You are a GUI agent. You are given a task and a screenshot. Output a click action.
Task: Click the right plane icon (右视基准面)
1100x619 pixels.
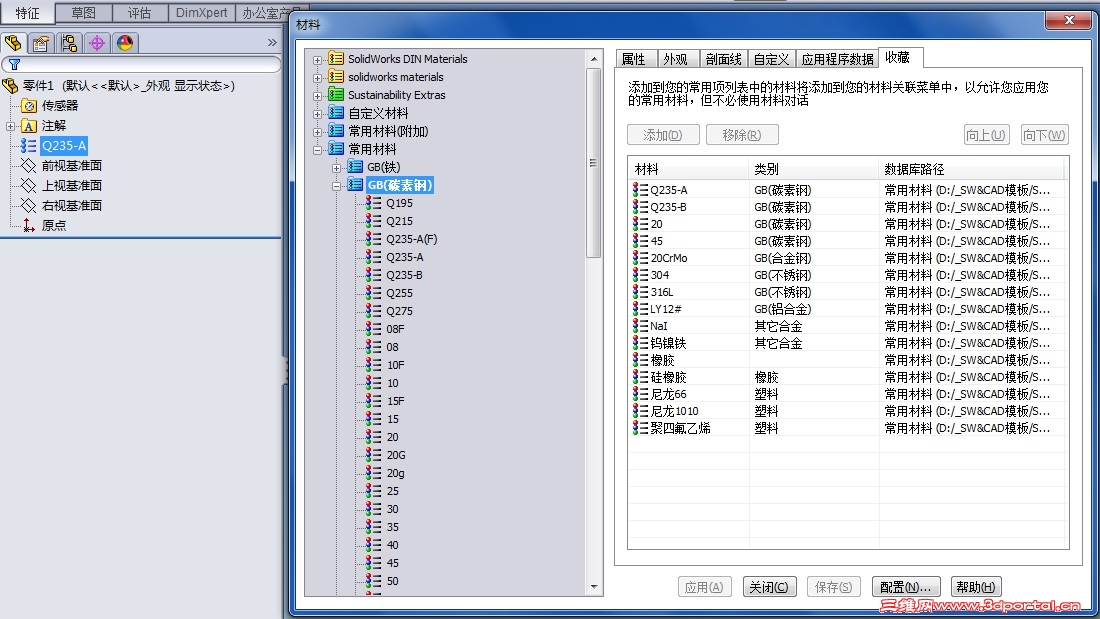coord(29,205)
